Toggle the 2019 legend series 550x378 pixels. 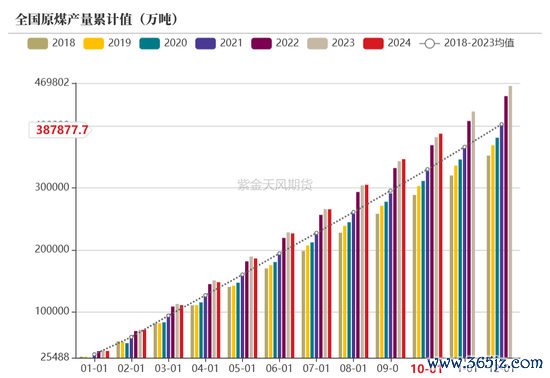107,43
